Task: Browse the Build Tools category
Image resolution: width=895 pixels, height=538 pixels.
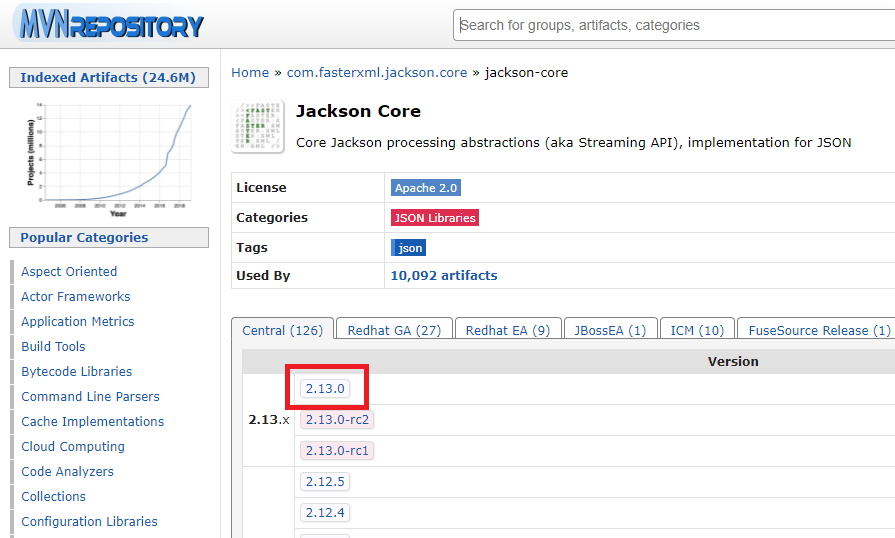Action: click(53, 347)
